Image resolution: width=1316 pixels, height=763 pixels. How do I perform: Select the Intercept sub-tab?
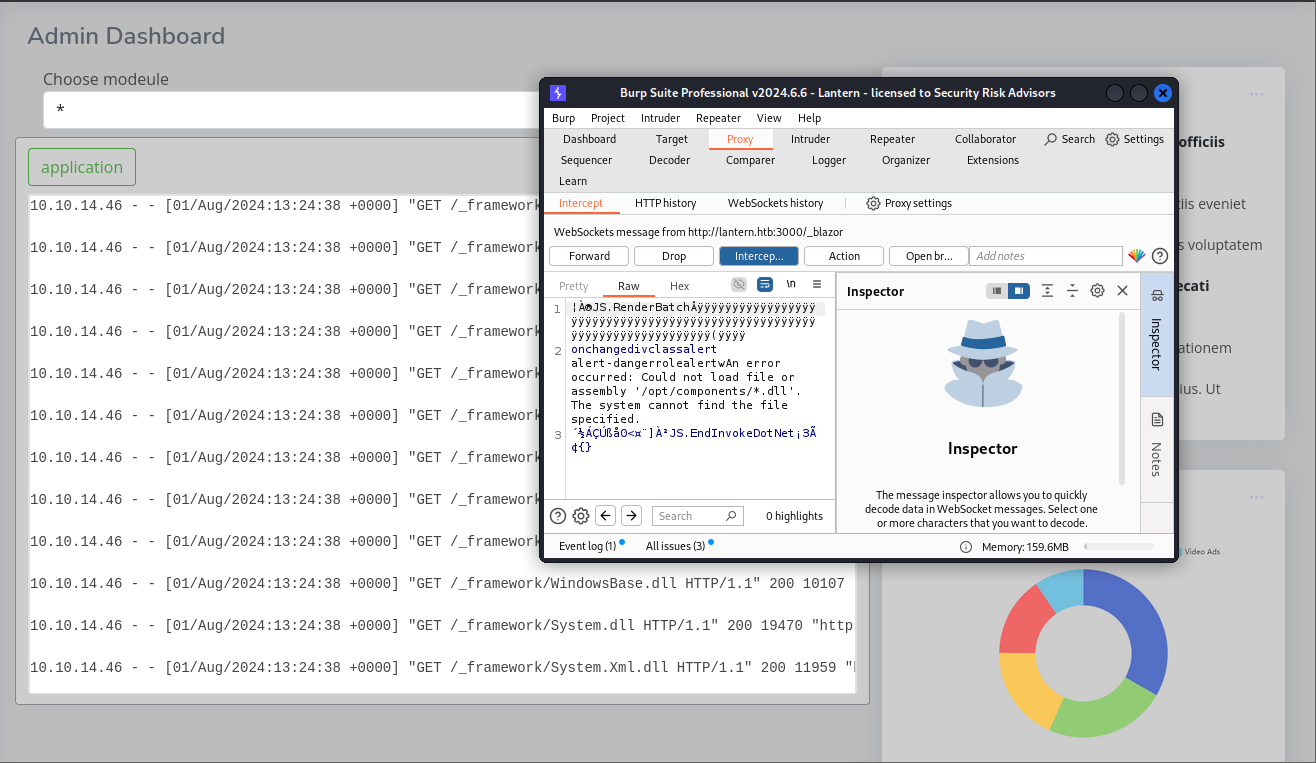tap(581, 203)
